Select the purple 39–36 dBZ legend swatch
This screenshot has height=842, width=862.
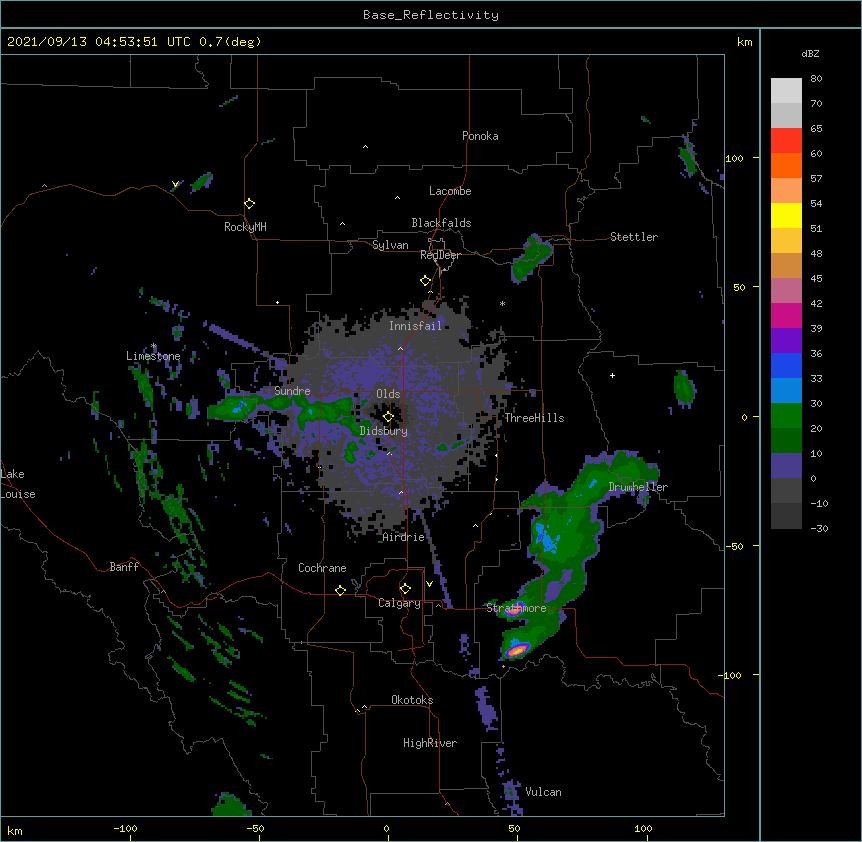tap(786, 341)
